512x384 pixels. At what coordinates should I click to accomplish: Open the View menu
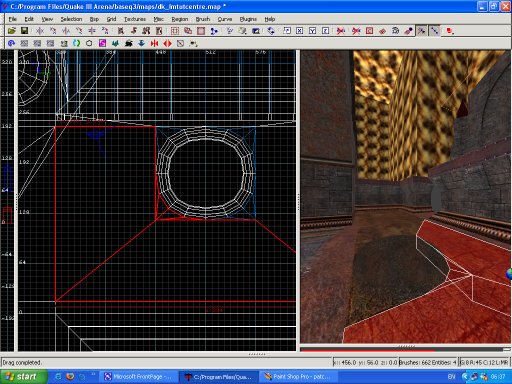point(47,19)
